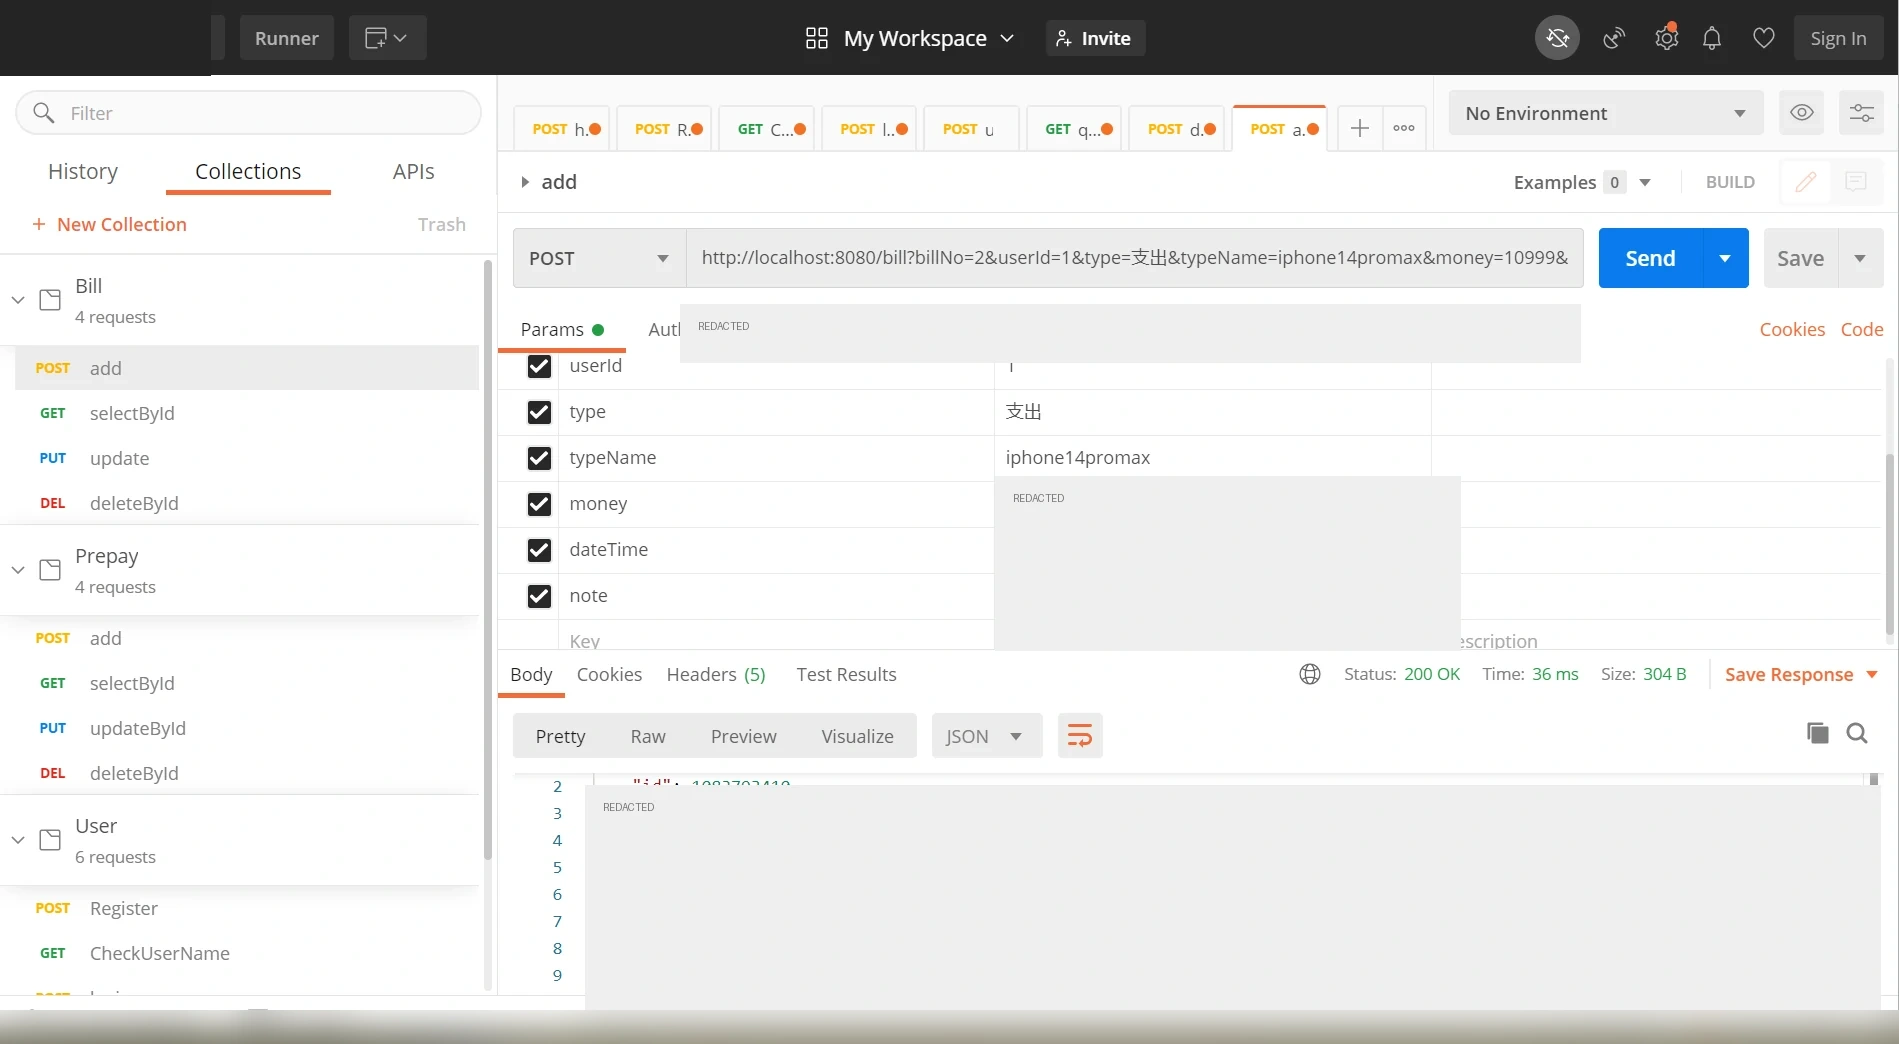Expand the Save button dropdown arrow

pyautogui.click(x=1860, y=258)
